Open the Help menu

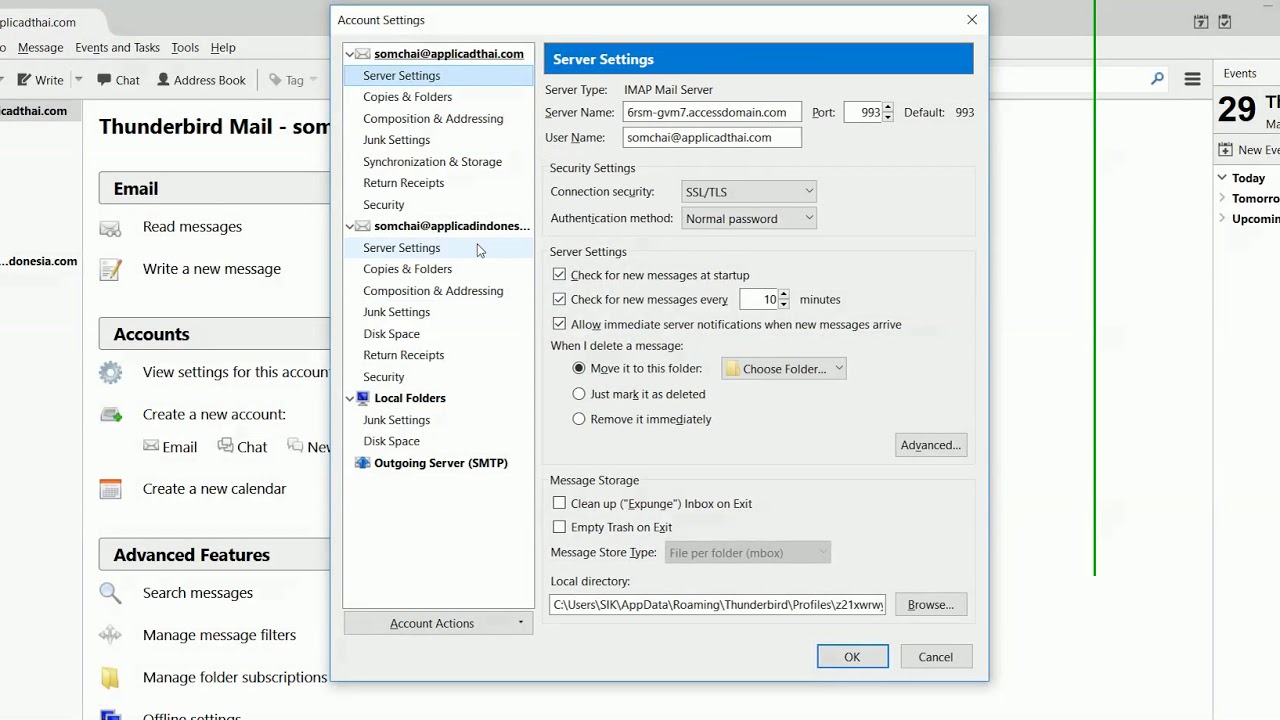click(x=223, y=48)
